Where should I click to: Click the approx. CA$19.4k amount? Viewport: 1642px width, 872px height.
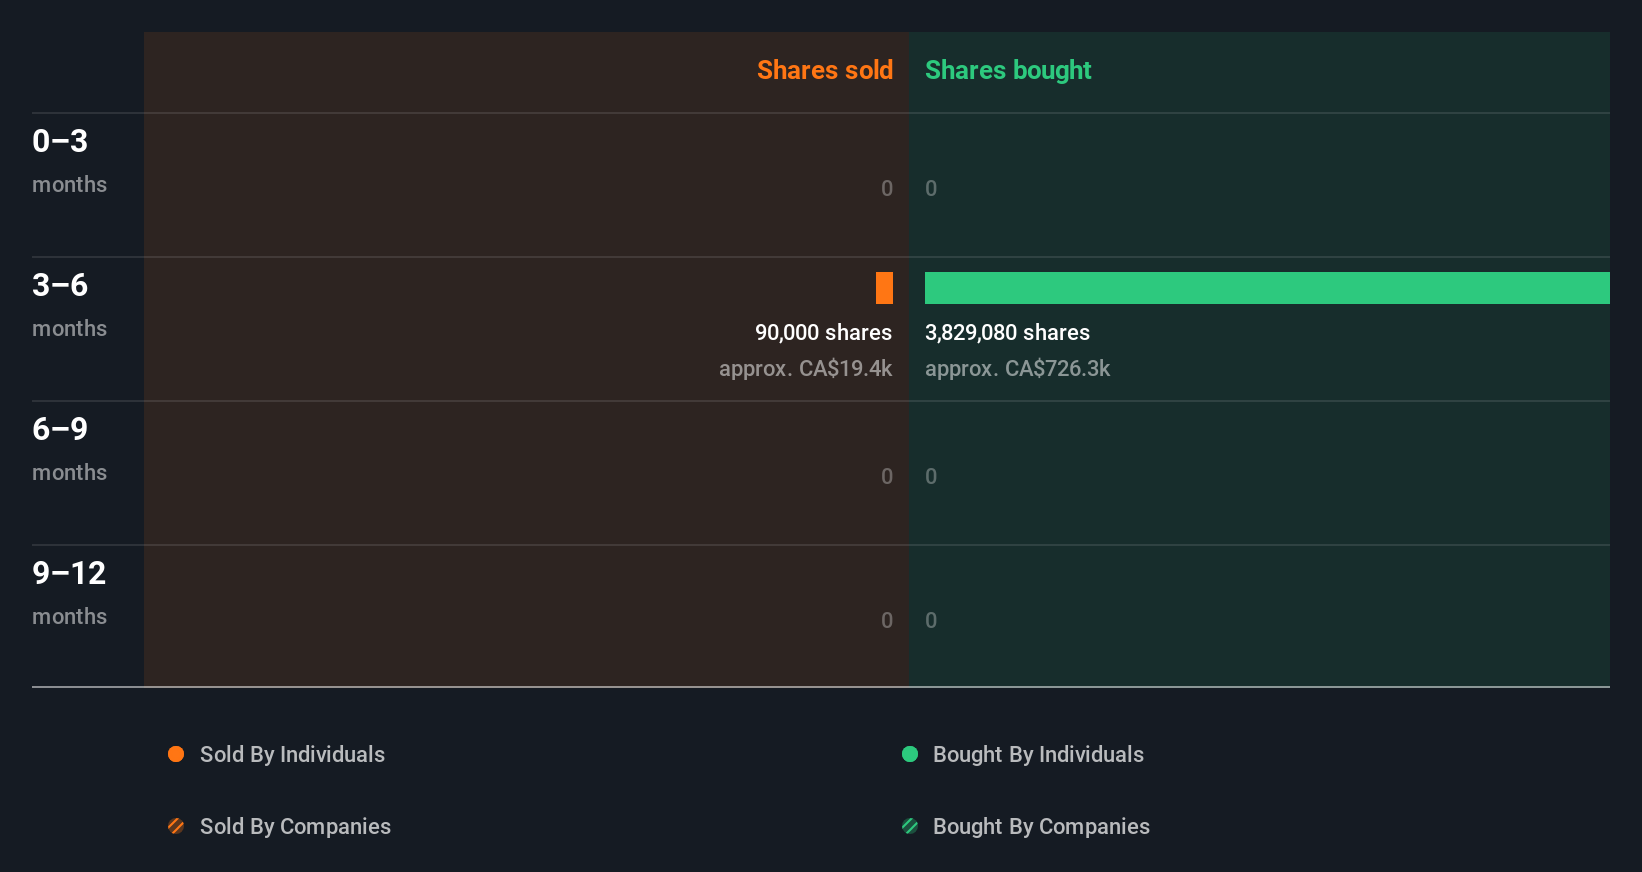[x=805, y=368]
